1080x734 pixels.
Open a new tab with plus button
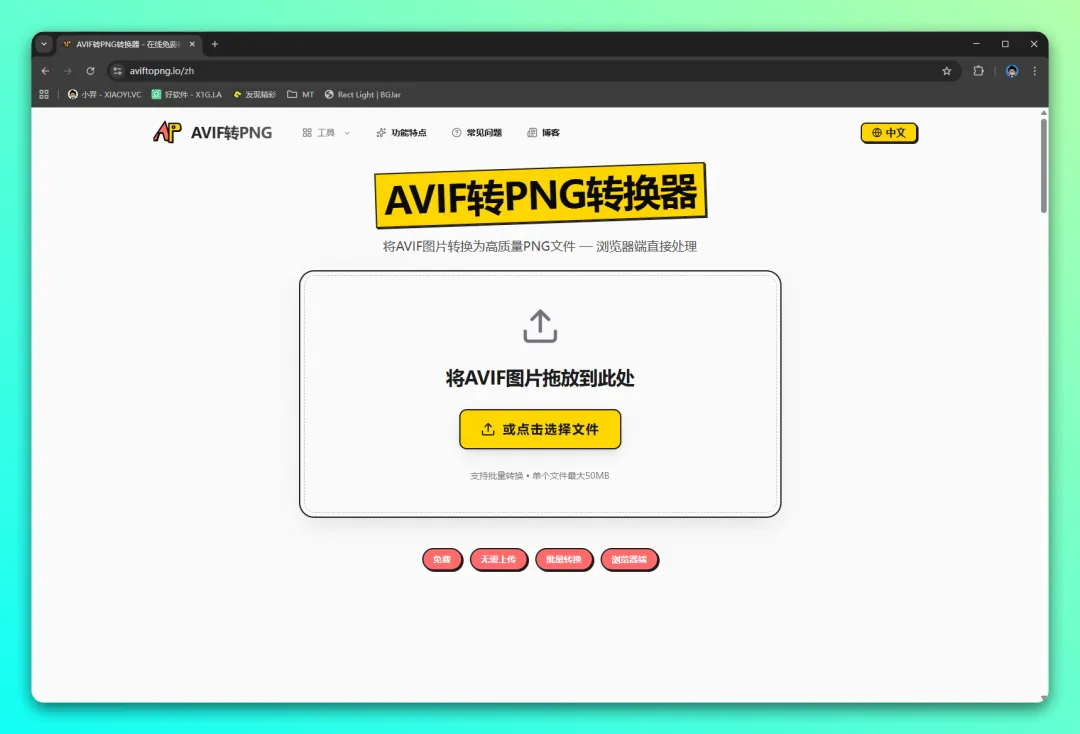[x=215, y=44]
